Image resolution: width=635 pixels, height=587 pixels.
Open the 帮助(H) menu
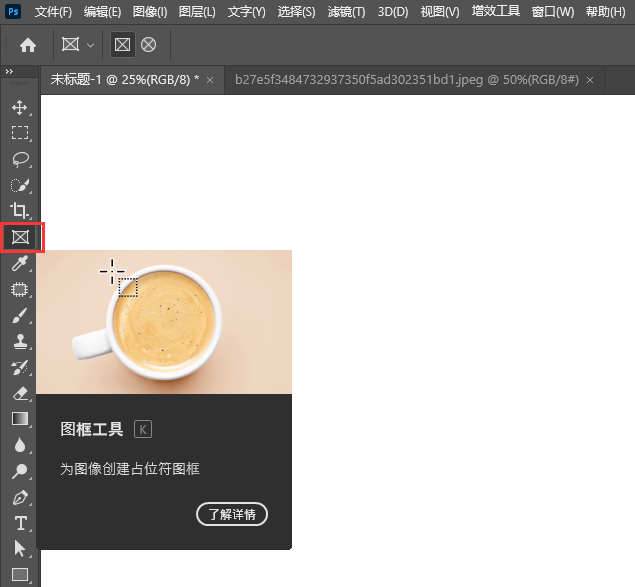click(605, 12)
